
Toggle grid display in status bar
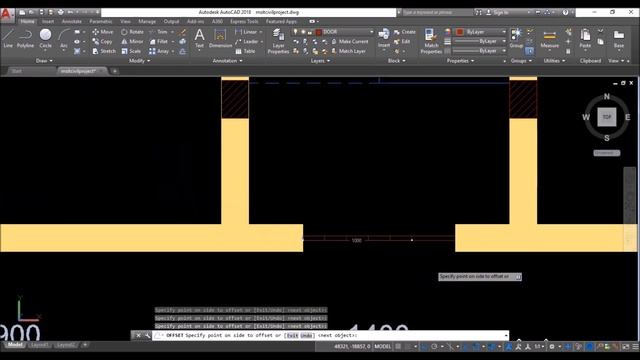coord(398,347)
